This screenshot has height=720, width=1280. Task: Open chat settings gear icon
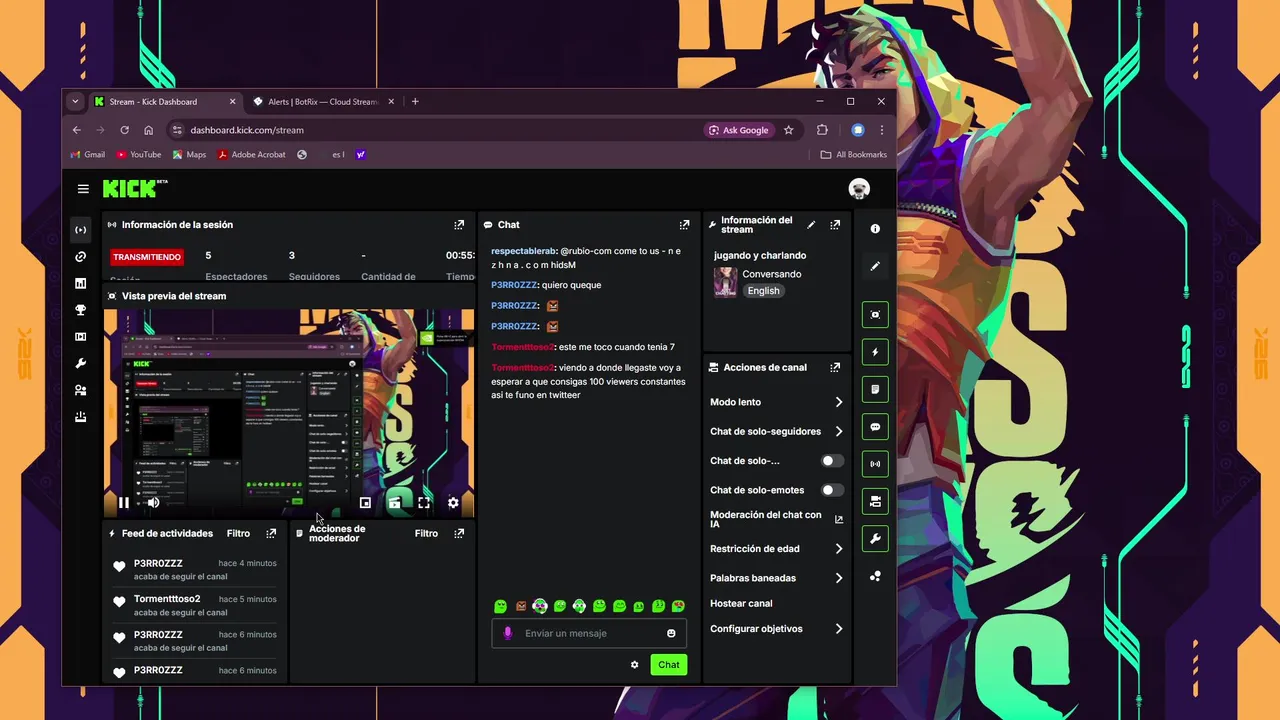[x=634, y=665]
